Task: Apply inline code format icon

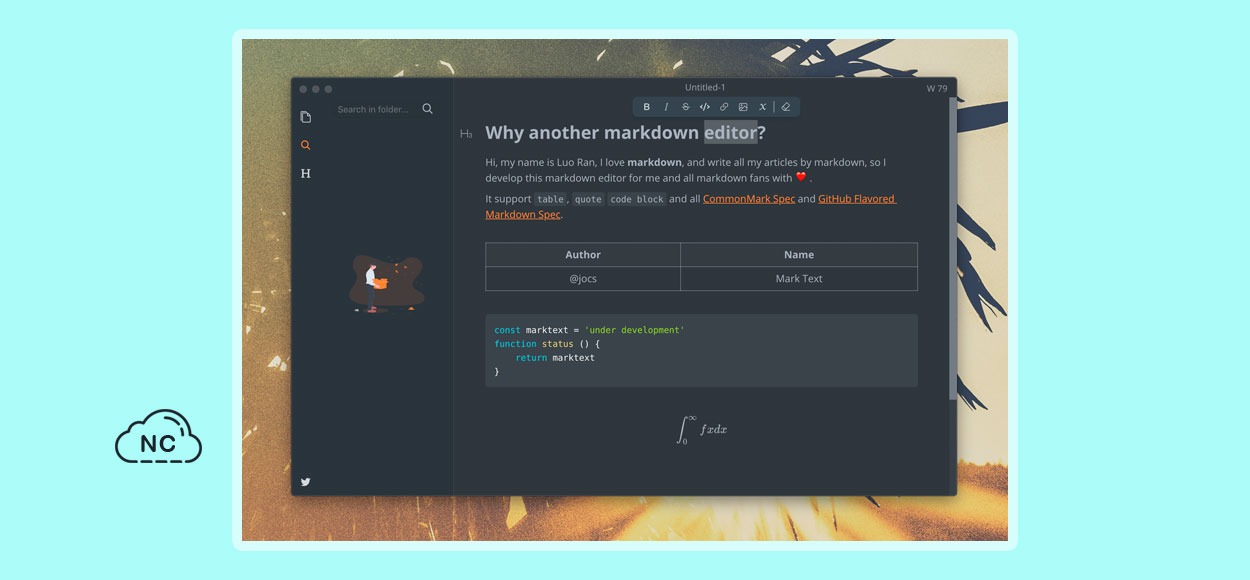Action: (704, 107)
